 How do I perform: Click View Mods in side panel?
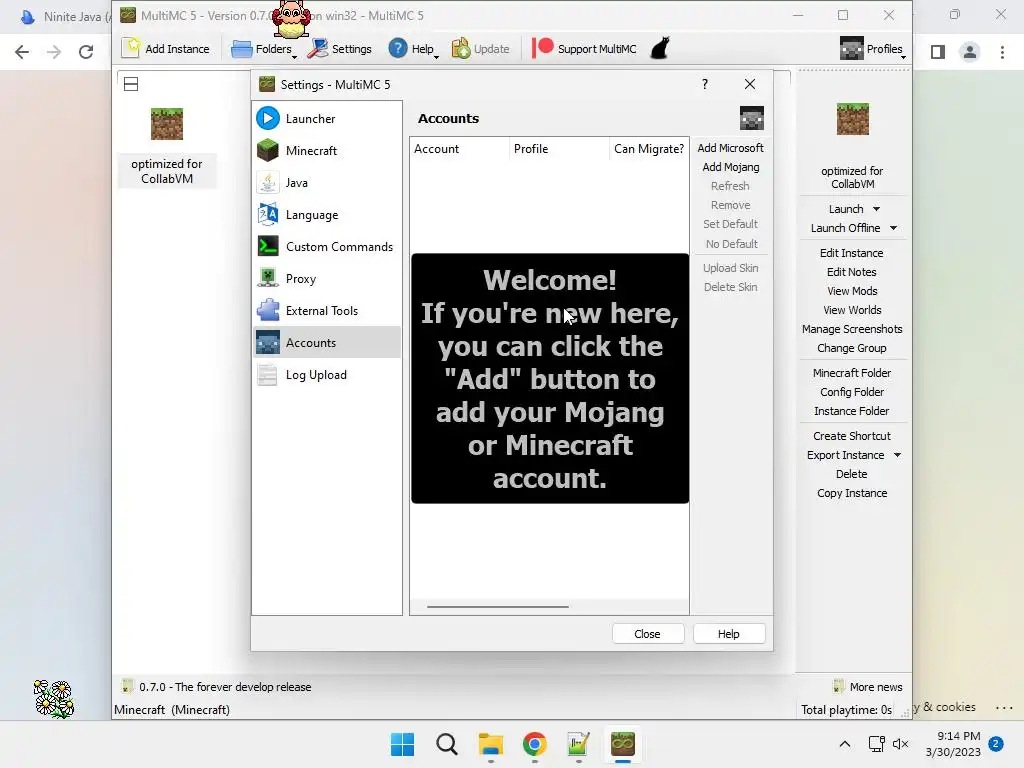tap(852, 291)
